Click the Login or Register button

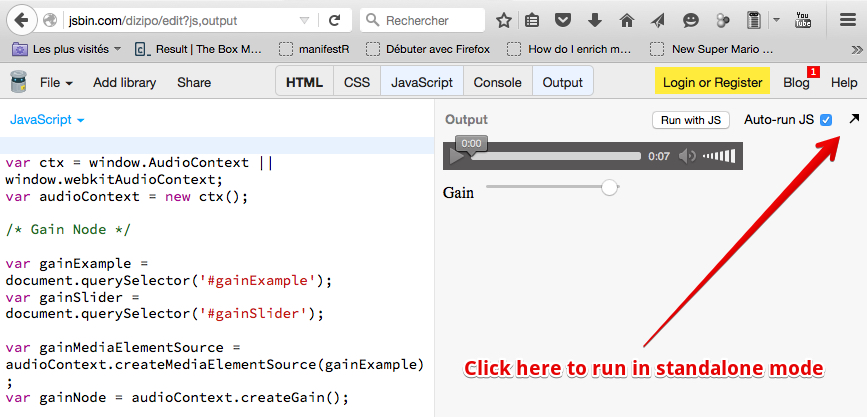point(712,82)
